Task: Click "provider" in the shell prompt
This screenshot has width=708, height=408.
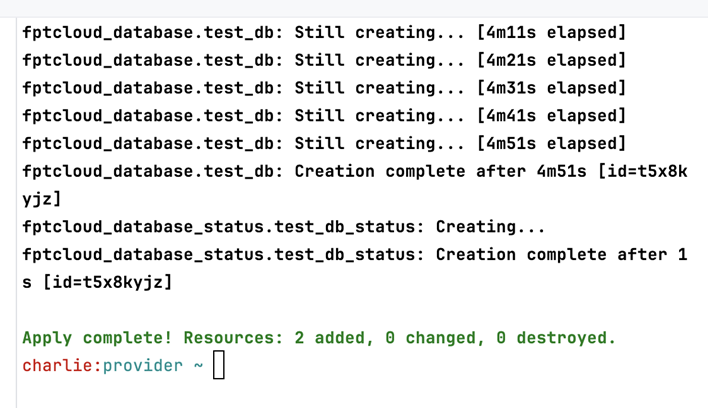Action: (x=143, y=366)
